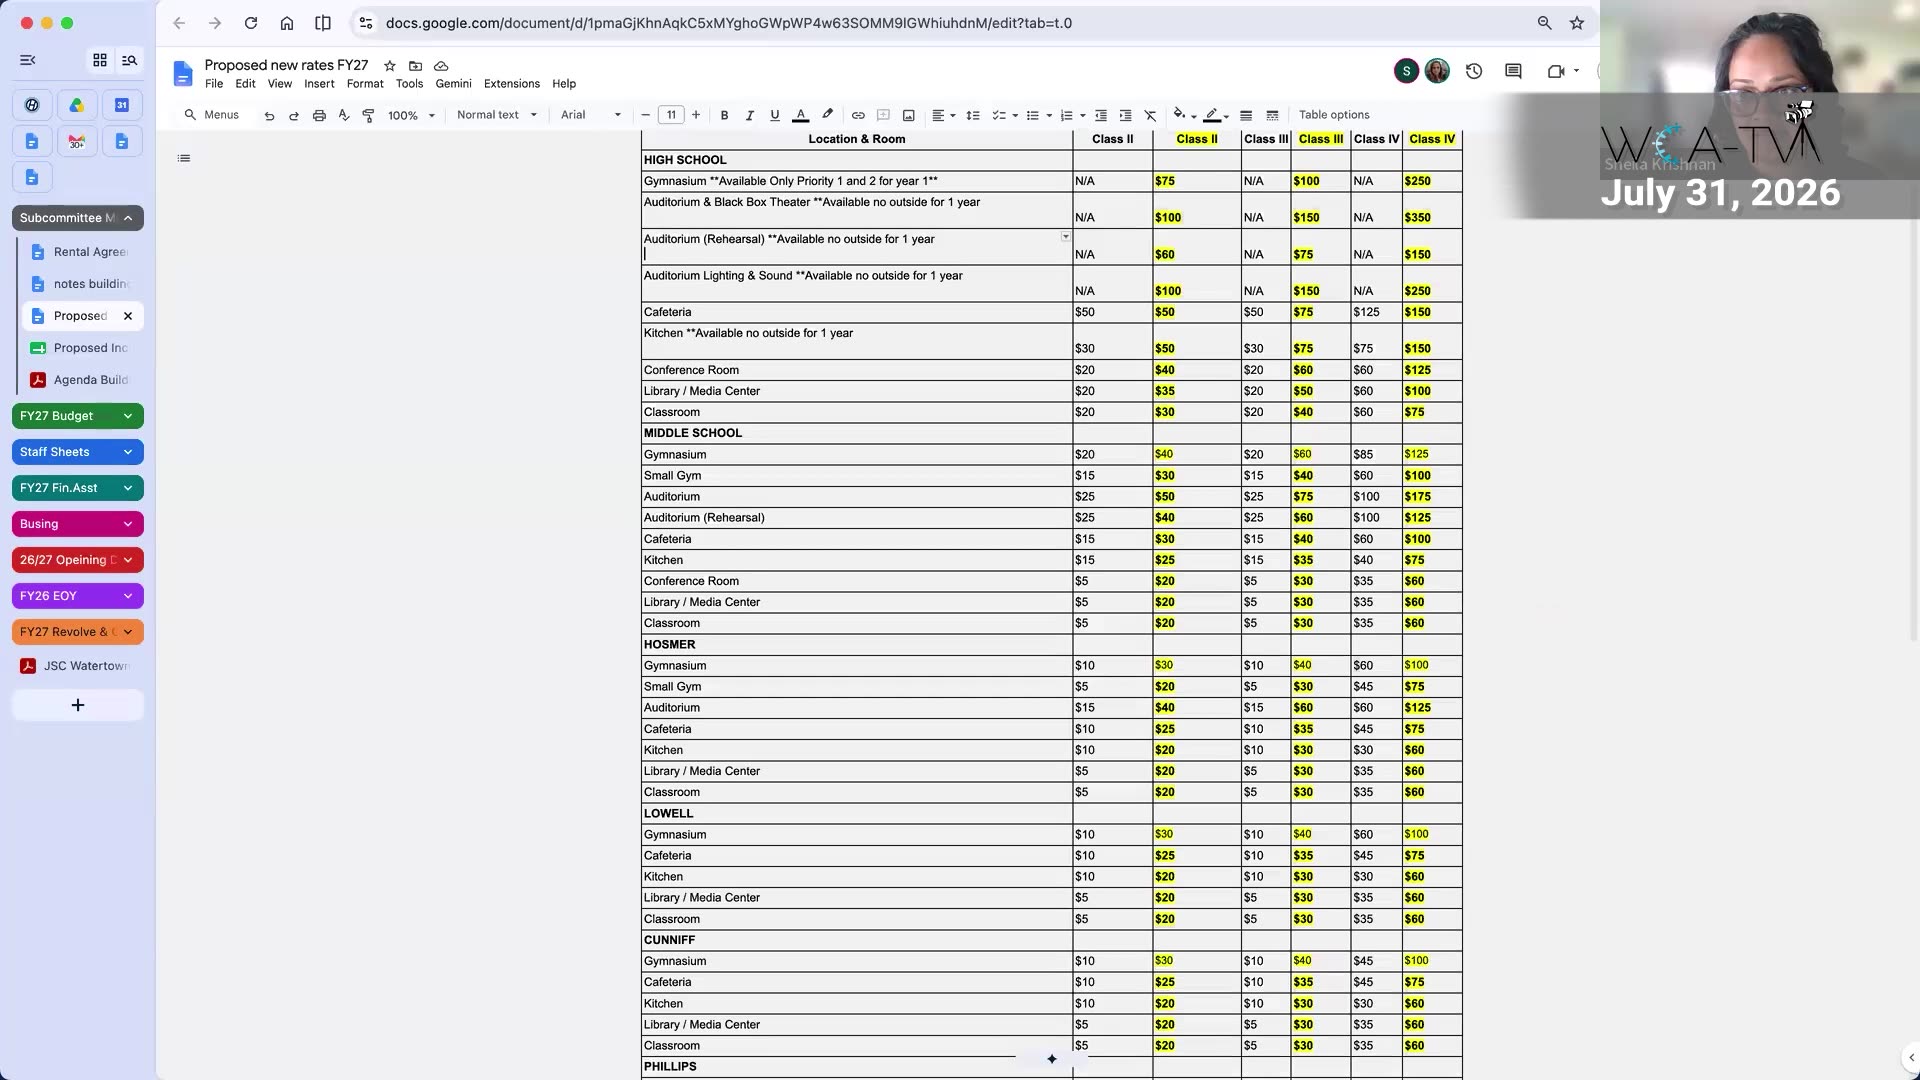Show the document outline

coord(184,158)
